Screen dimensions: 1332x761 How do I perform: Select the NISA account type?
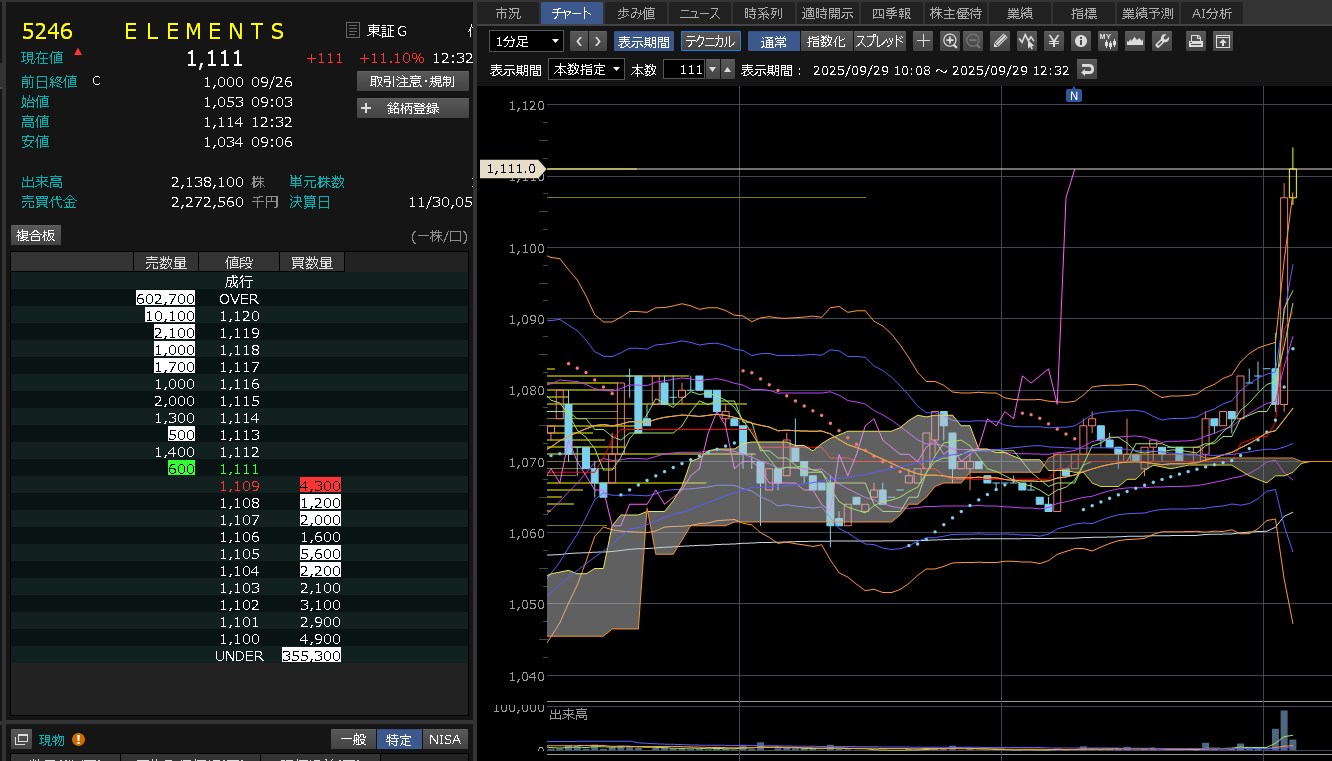coord(445,739)
